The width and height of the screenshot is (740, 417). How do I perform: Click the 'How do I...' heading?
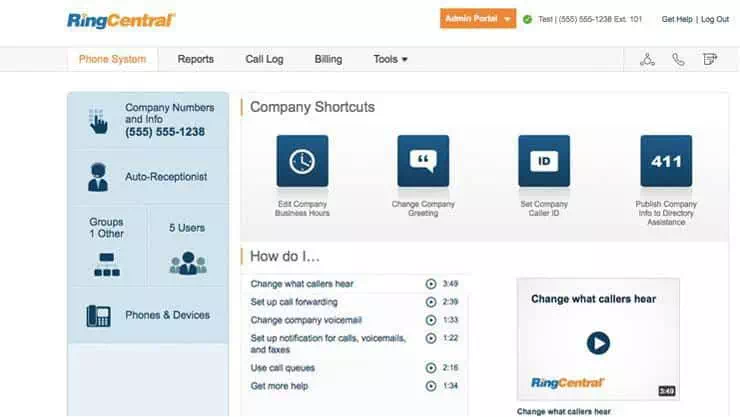pyautogui.click(x=285, y=256)
